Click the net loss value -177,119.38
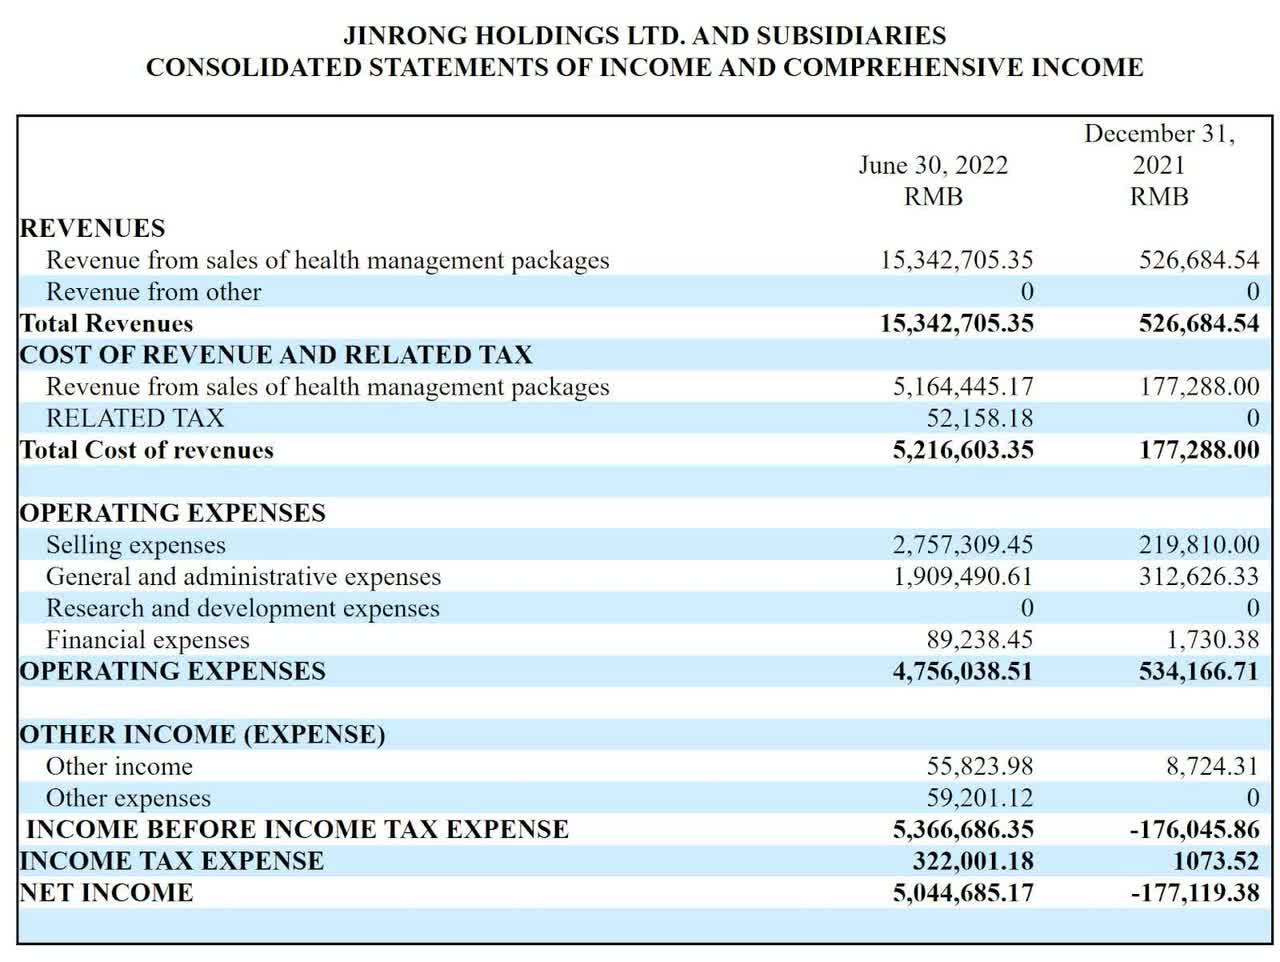The width and height of the screenshot is (1280, 962). click(1195, 893)
